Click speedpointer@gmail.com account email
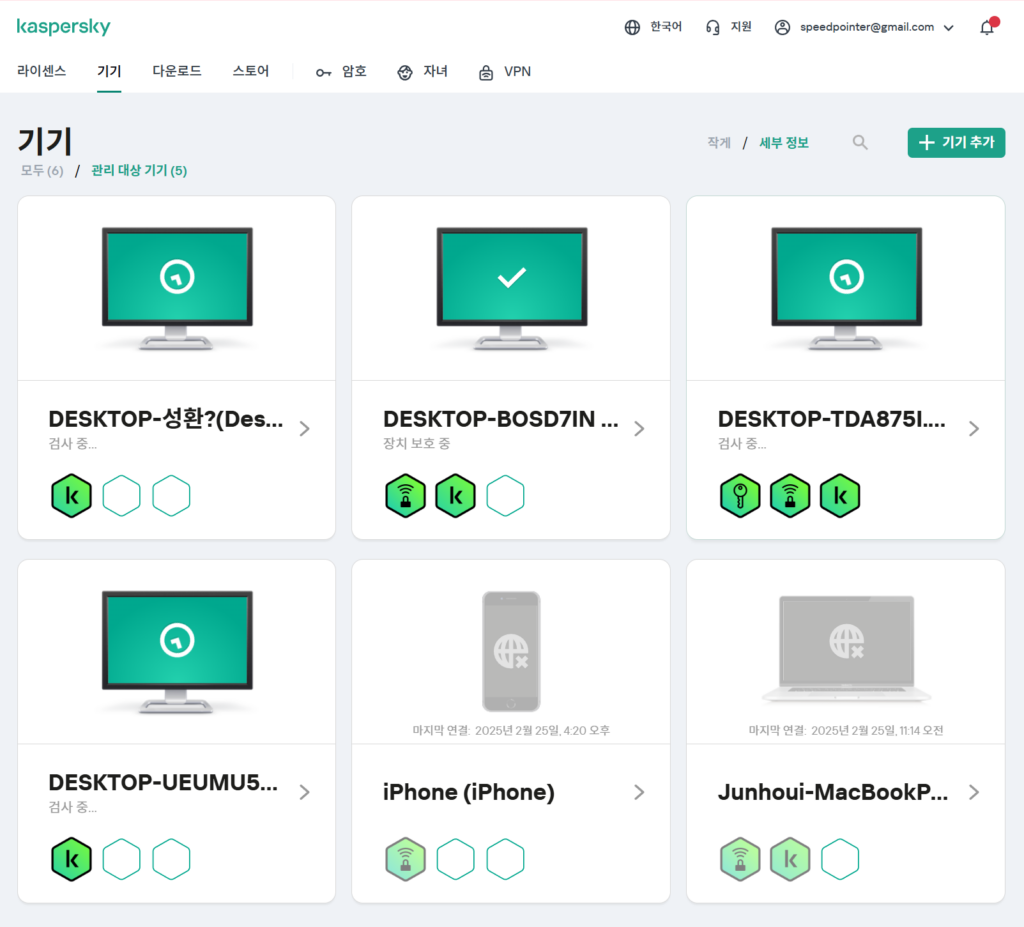Image resolution: width=1024 pixels, height=927 pixels. (867, 27)
